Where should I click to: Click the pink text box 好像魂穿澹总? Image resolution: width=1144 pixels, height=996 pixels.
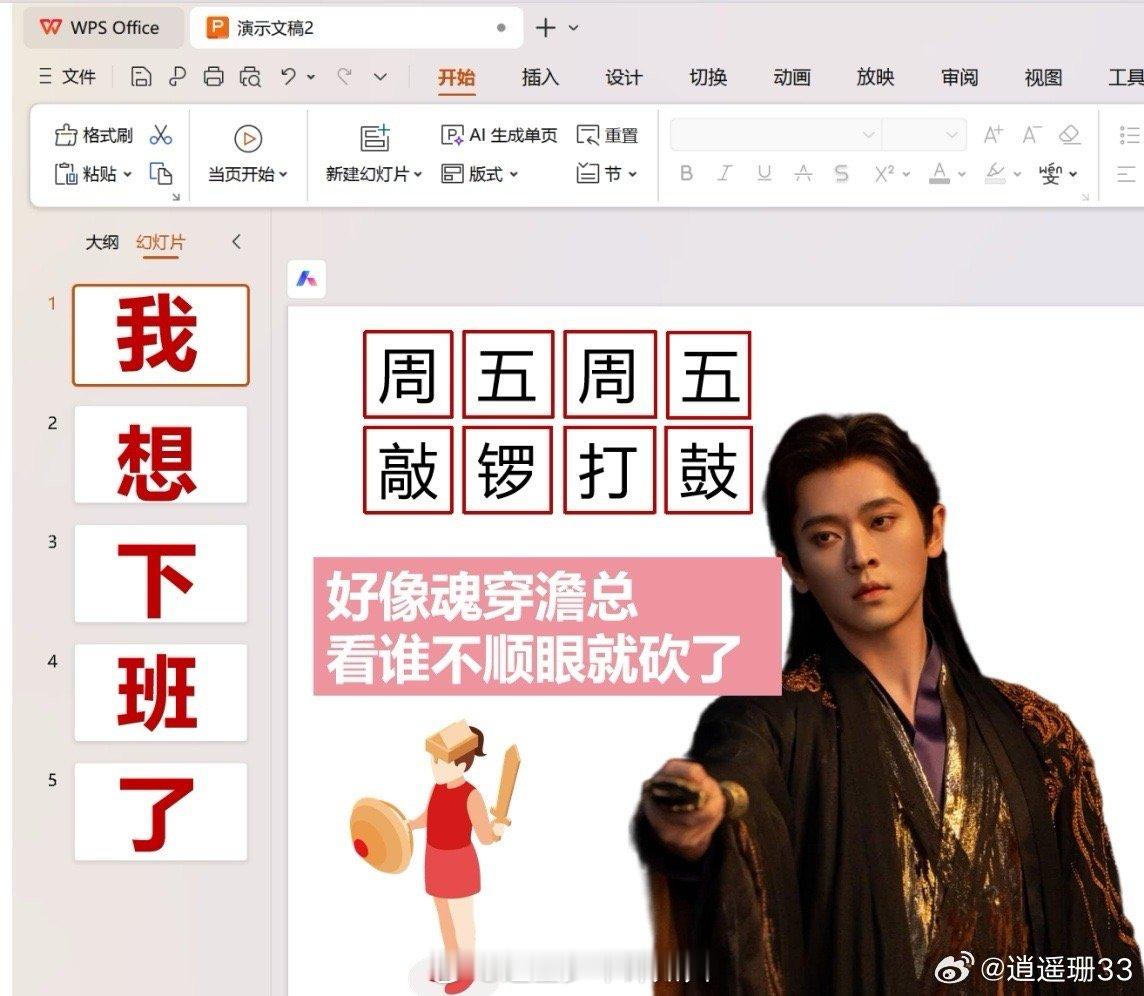[547, 626]
